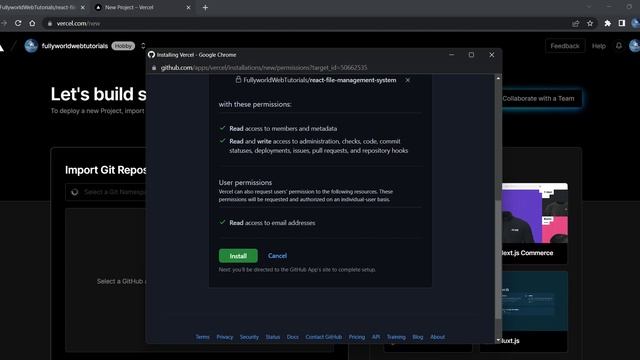640x360 pixels.
Task: Open Vercel notifications bell
Action: (619, 46)
